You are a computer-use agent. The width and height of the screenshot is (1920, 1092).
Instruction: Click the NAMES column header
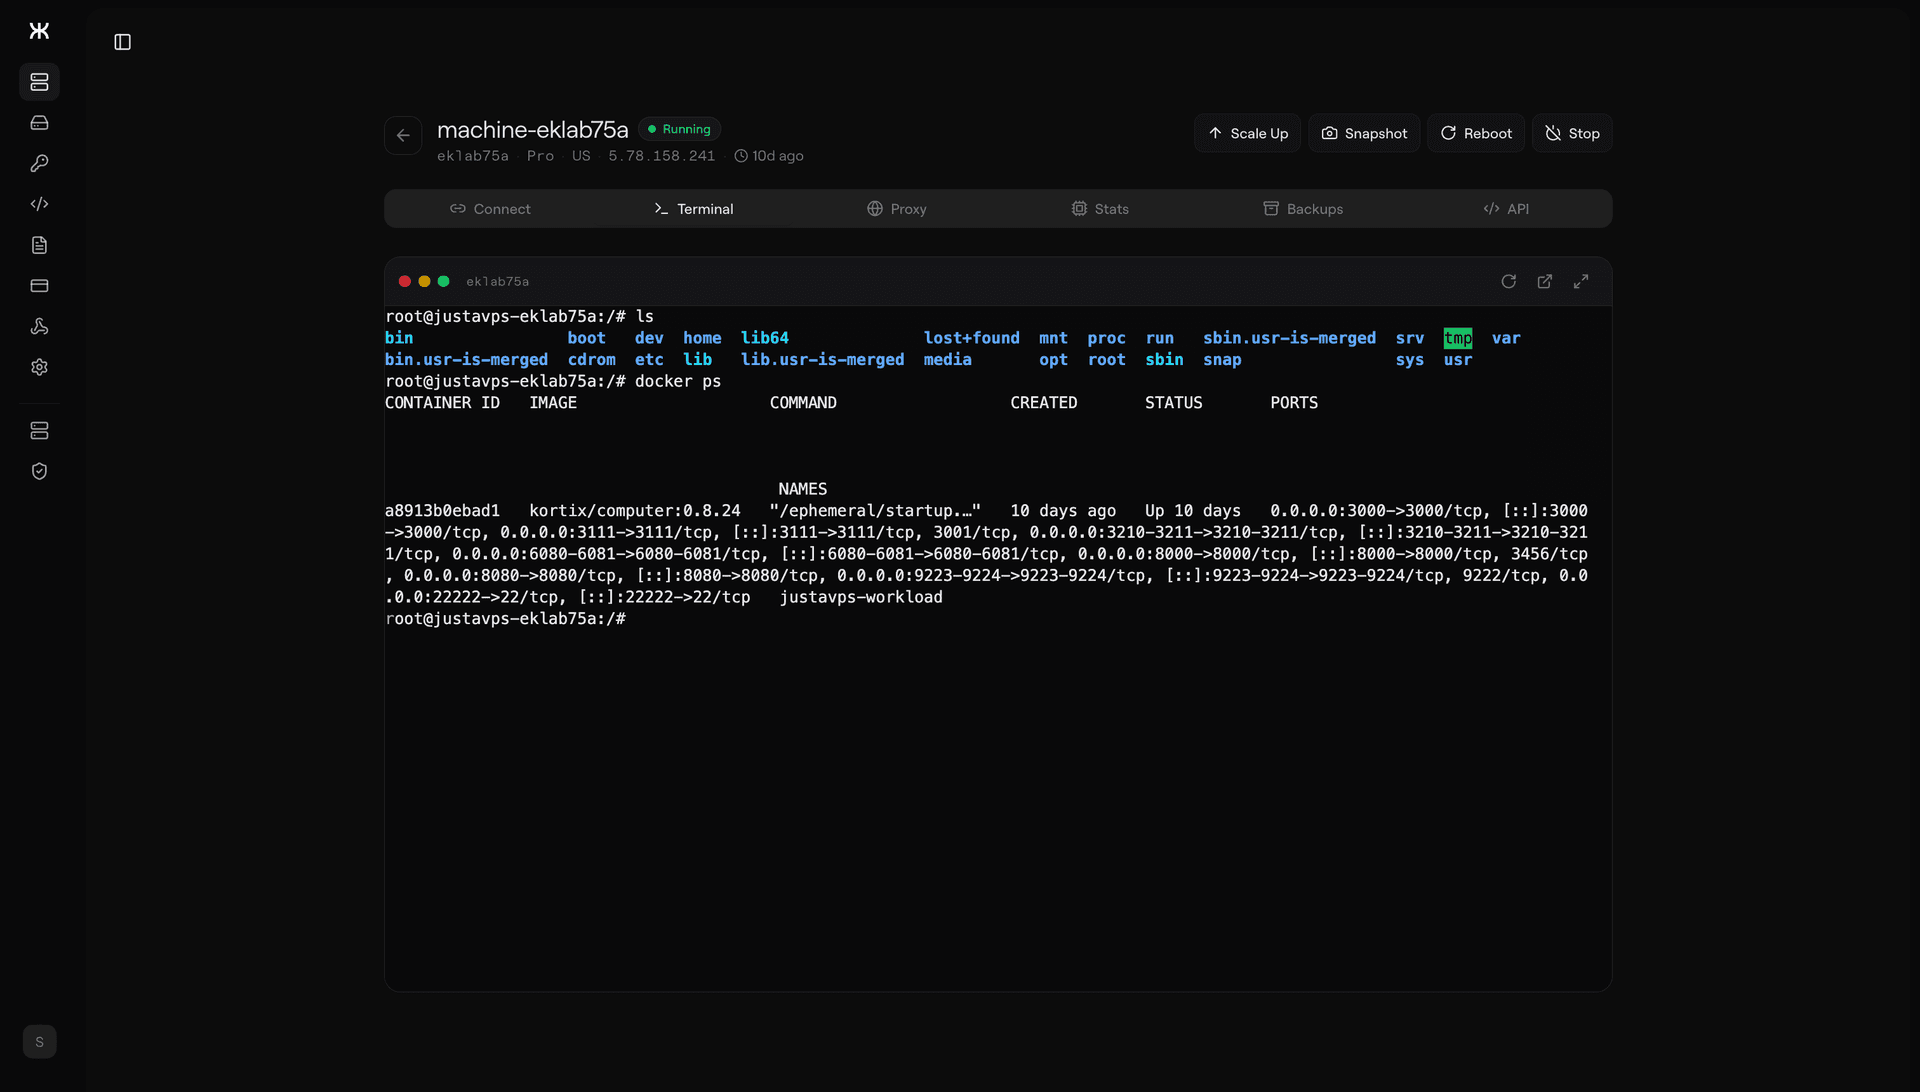[x=803, y=489]
